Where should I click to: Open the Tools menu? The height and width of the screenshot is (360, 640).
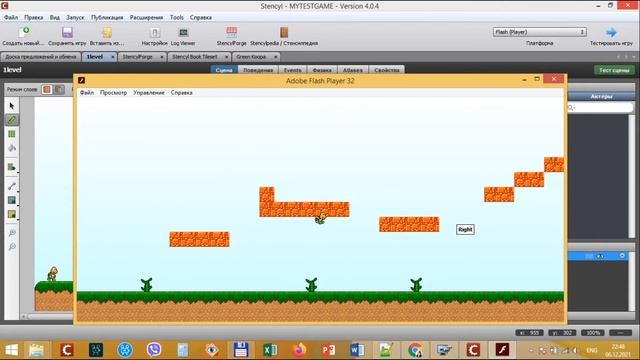coord(177,18)
